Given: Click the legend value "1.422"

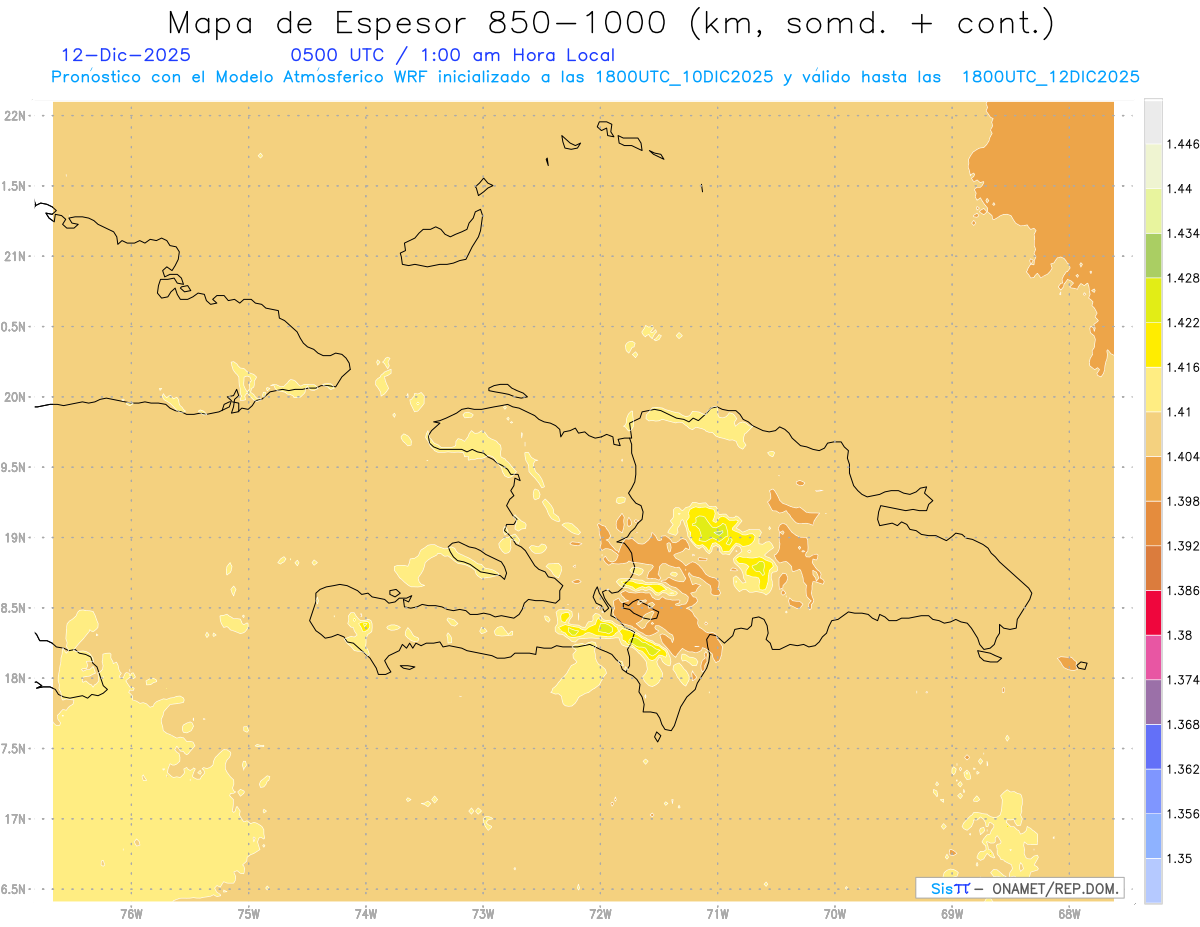Looking at the screenshot, I should pos(1184,322).
